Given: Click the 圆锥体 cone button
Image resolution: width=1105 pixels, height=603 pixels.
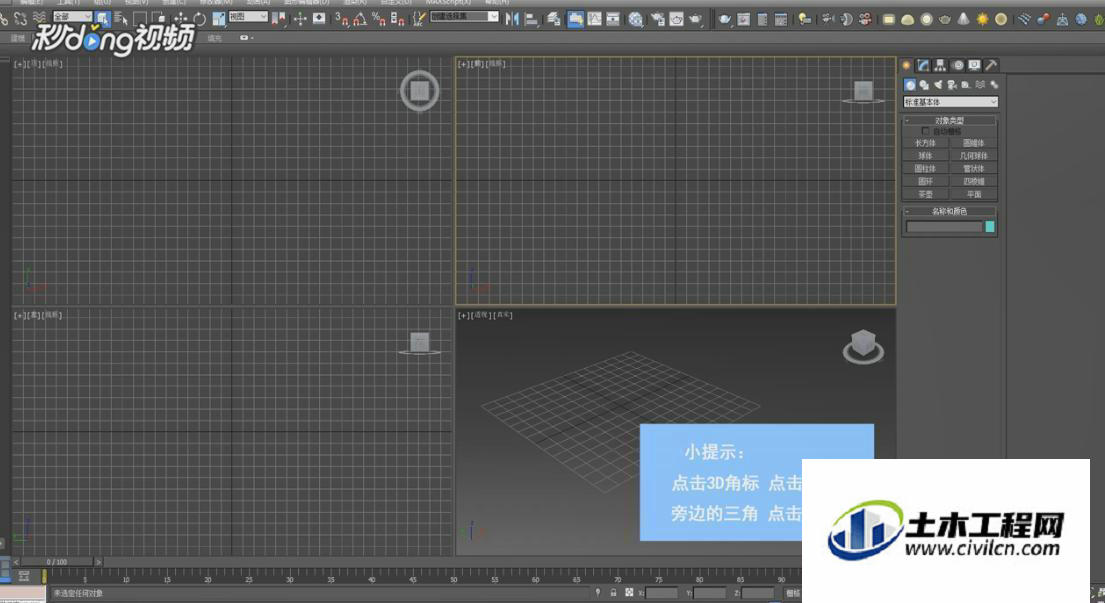Looking at the screenshot, I should tap(973, 143).
